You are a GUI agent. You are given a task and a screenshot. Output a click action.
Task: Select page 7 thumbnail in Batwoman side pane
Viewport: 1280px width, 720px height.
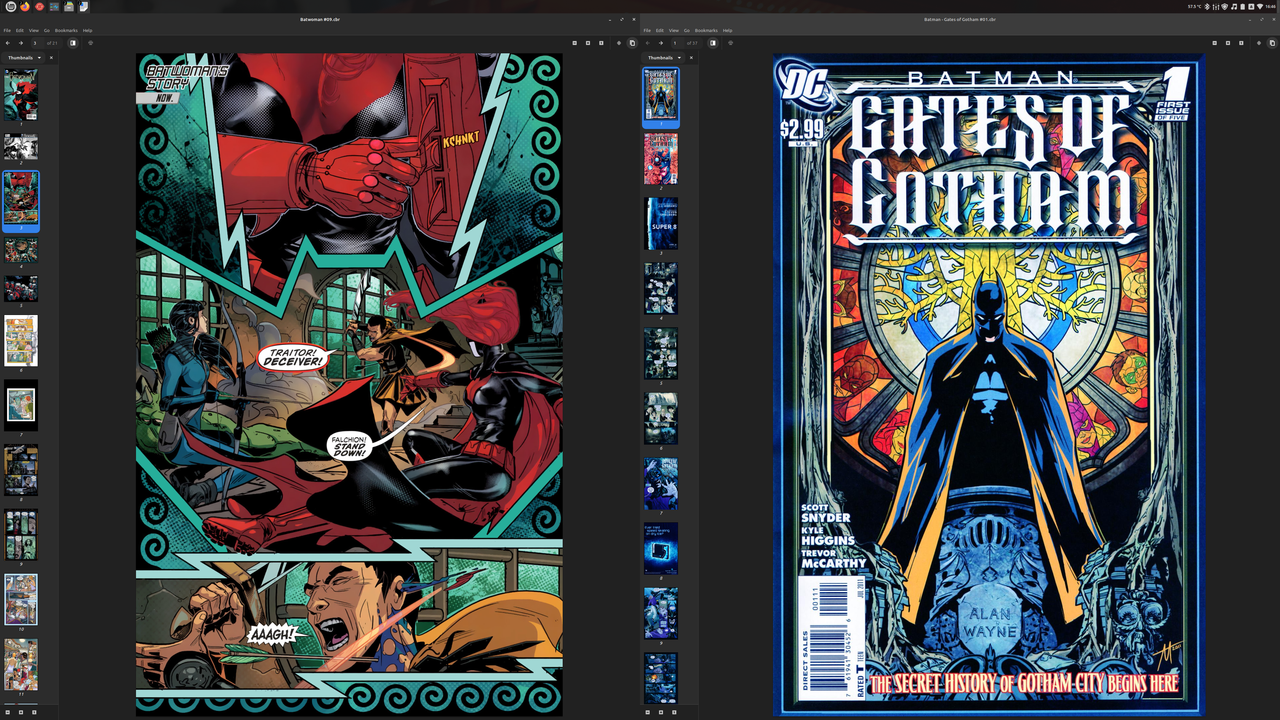[x=21, y=405]
